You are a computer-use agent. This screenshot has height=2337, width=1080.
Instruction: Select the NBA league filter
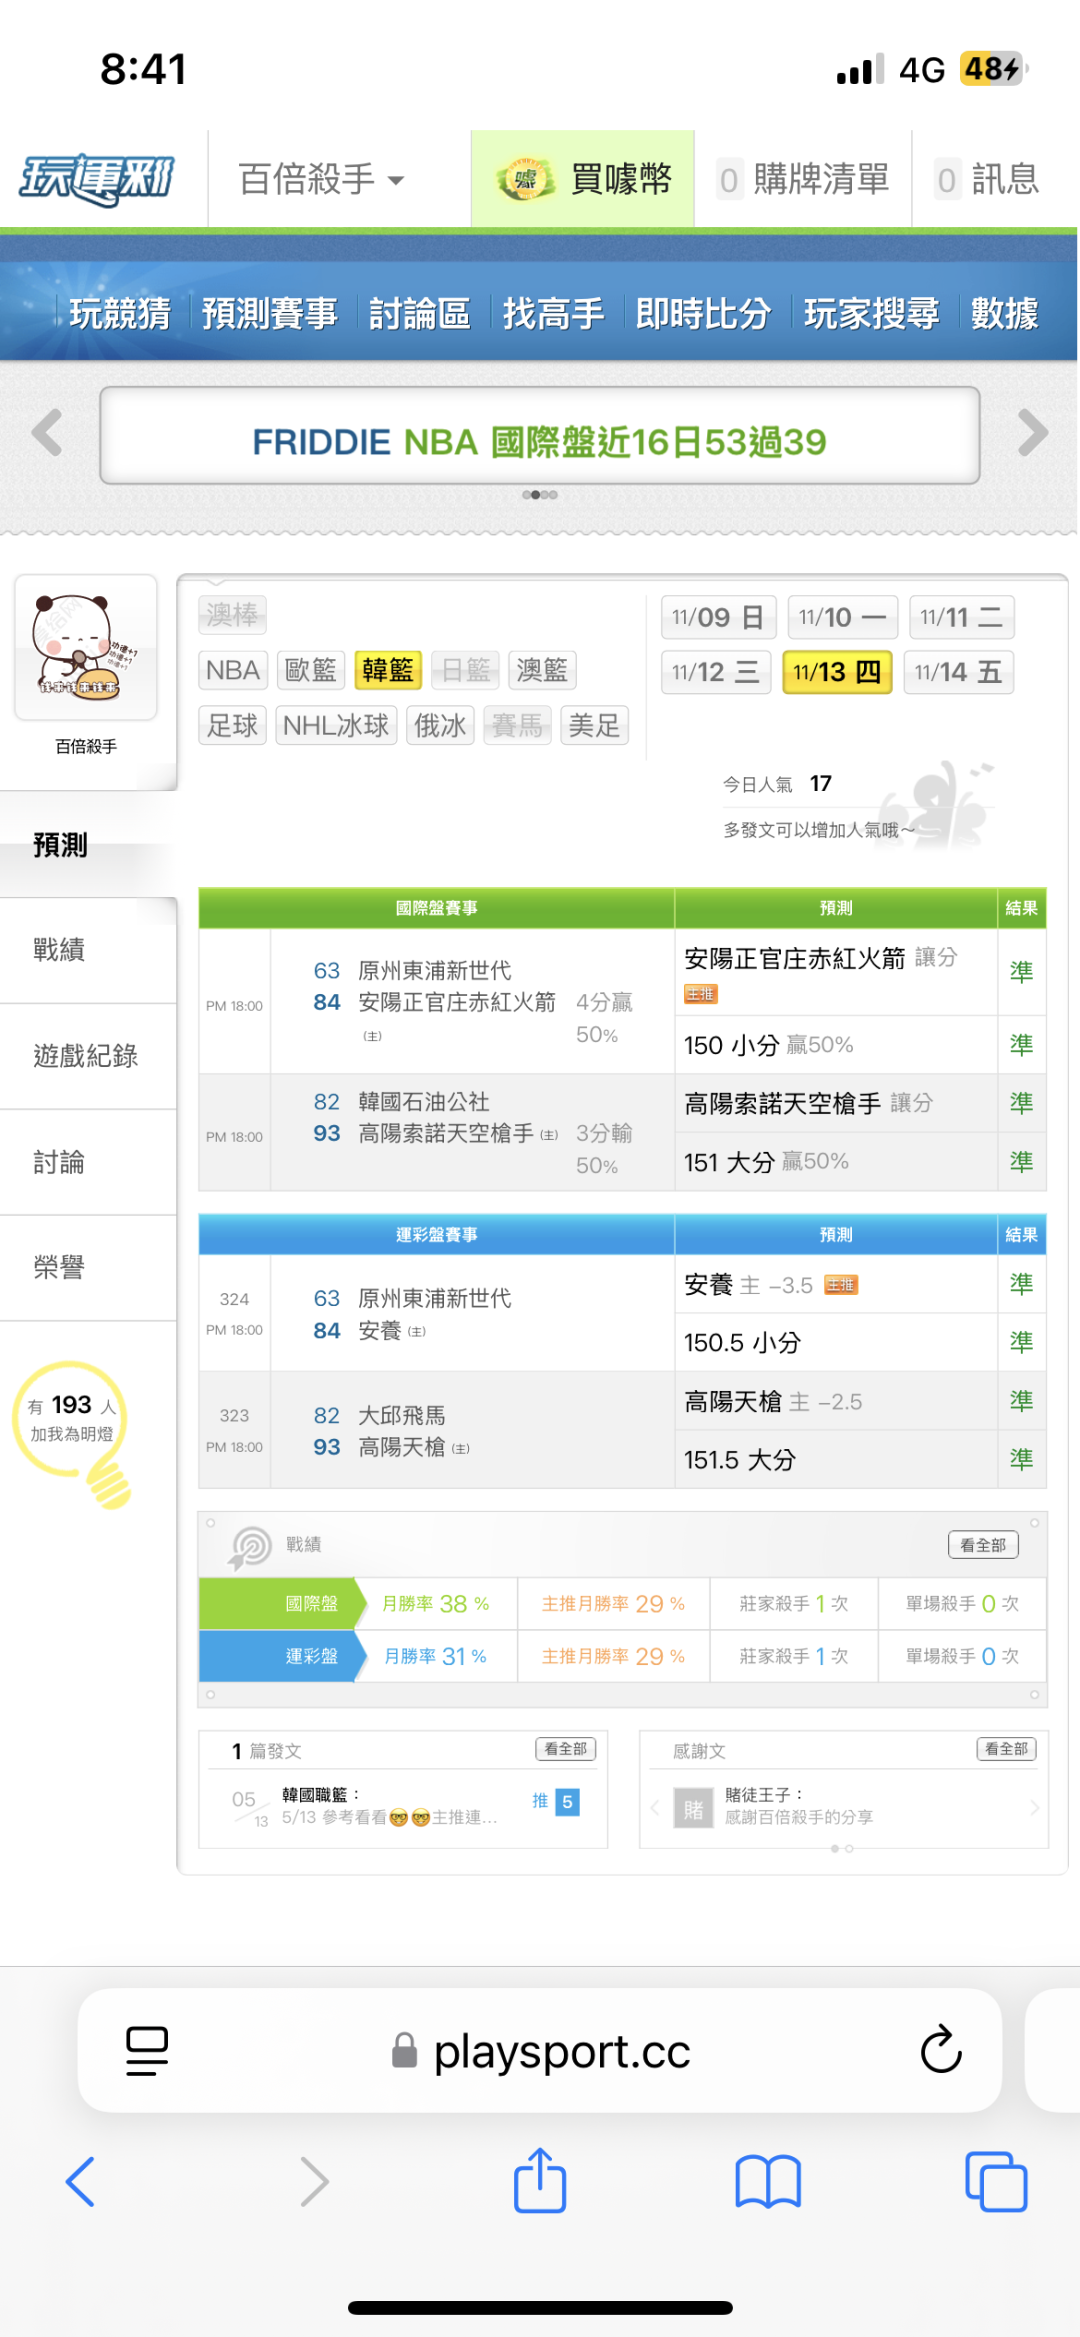(x=233, y=670)
